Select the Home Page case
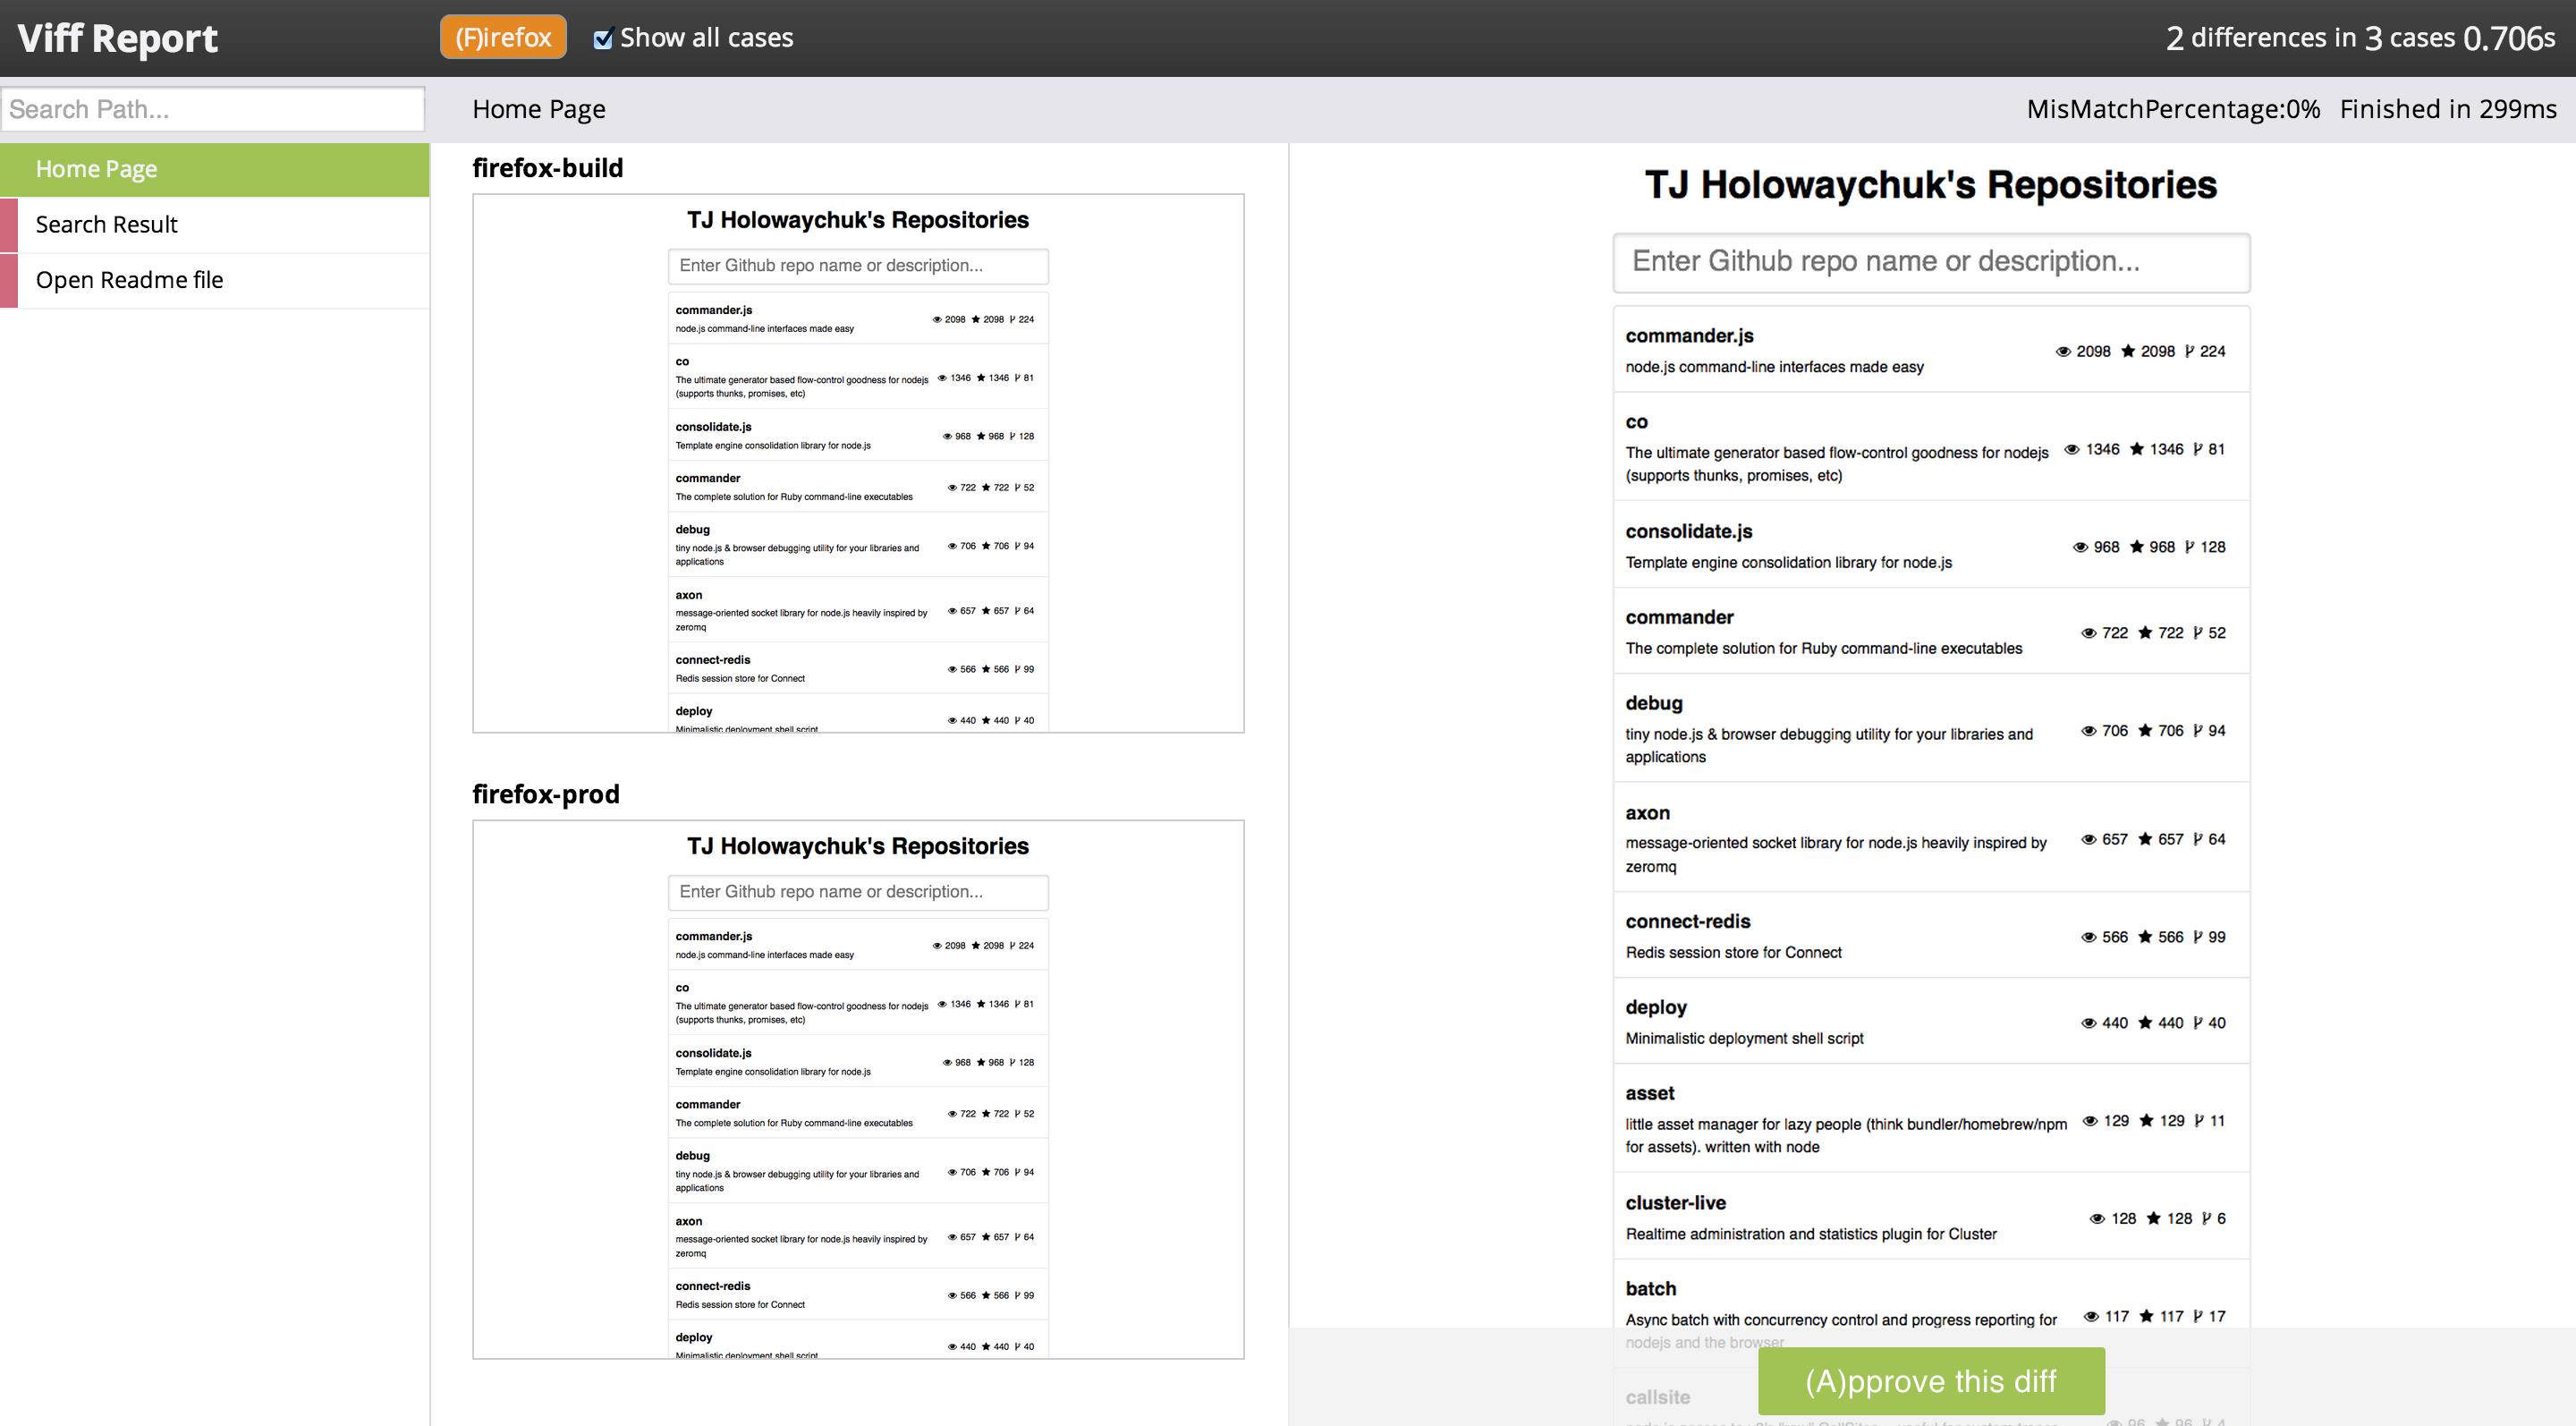Screen dimensions: 2576x1426 [215, 169]
